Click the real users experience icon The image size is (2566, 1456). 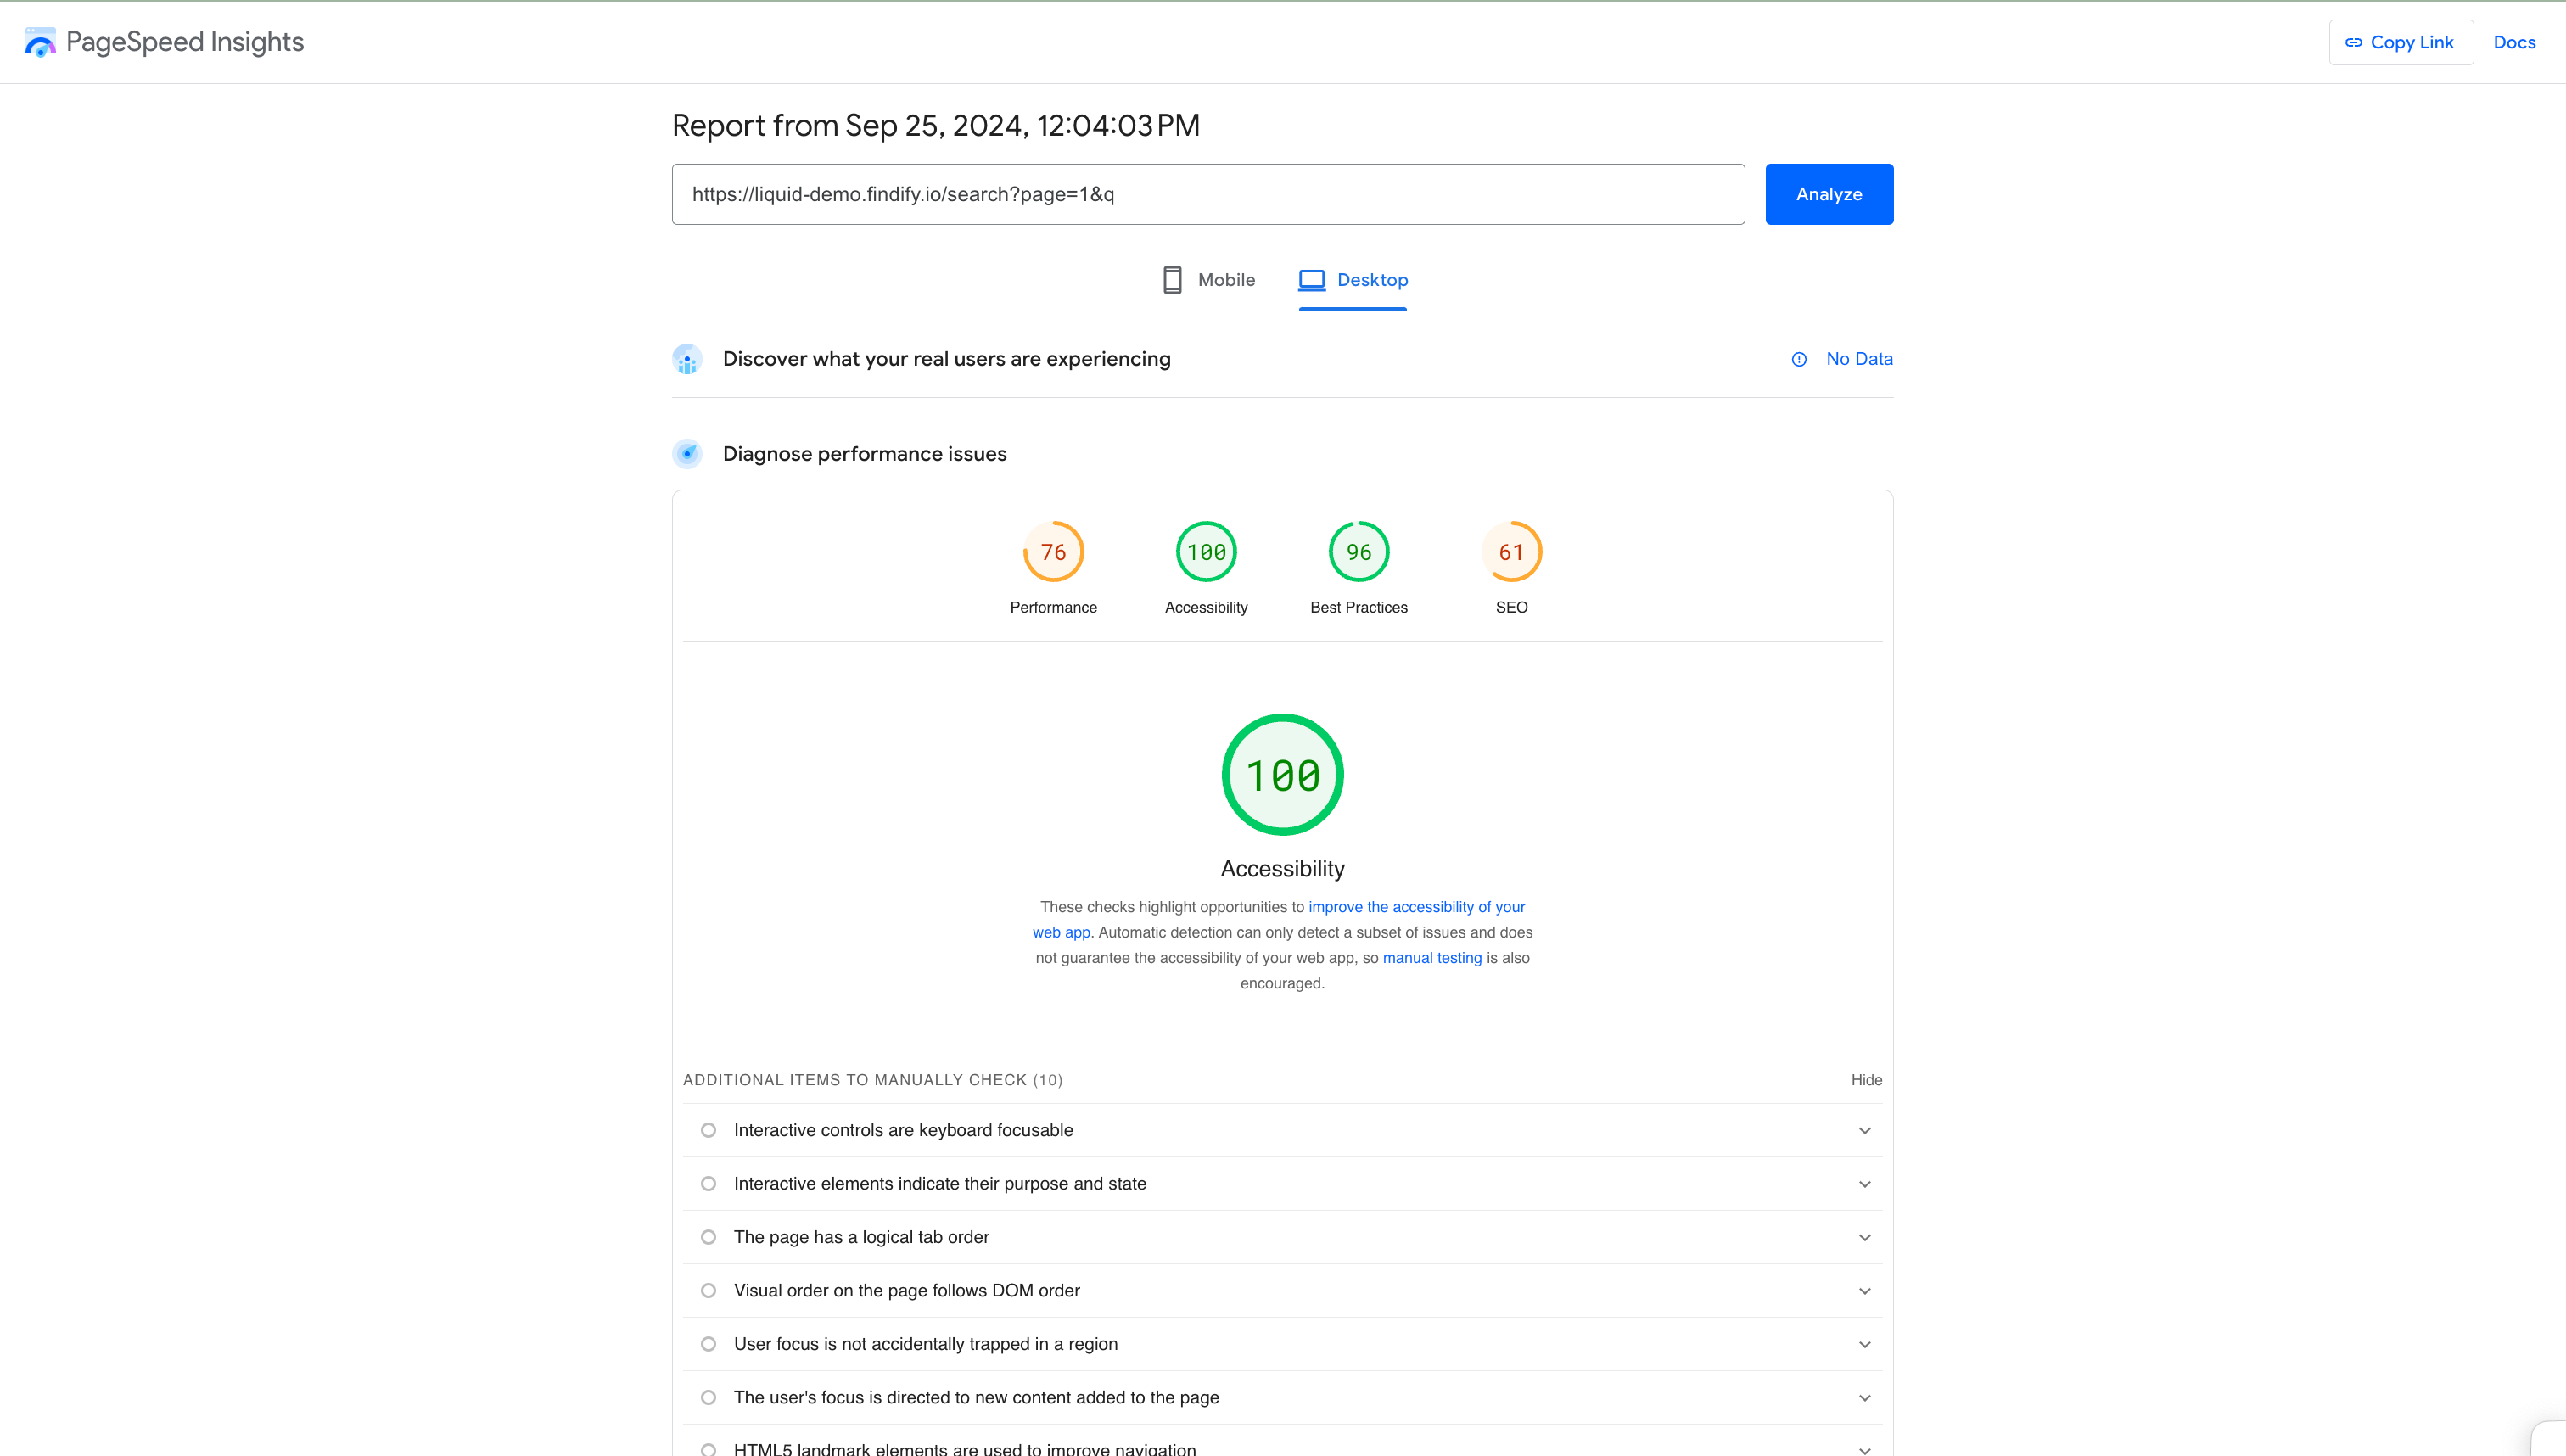(x=687, y=359)
